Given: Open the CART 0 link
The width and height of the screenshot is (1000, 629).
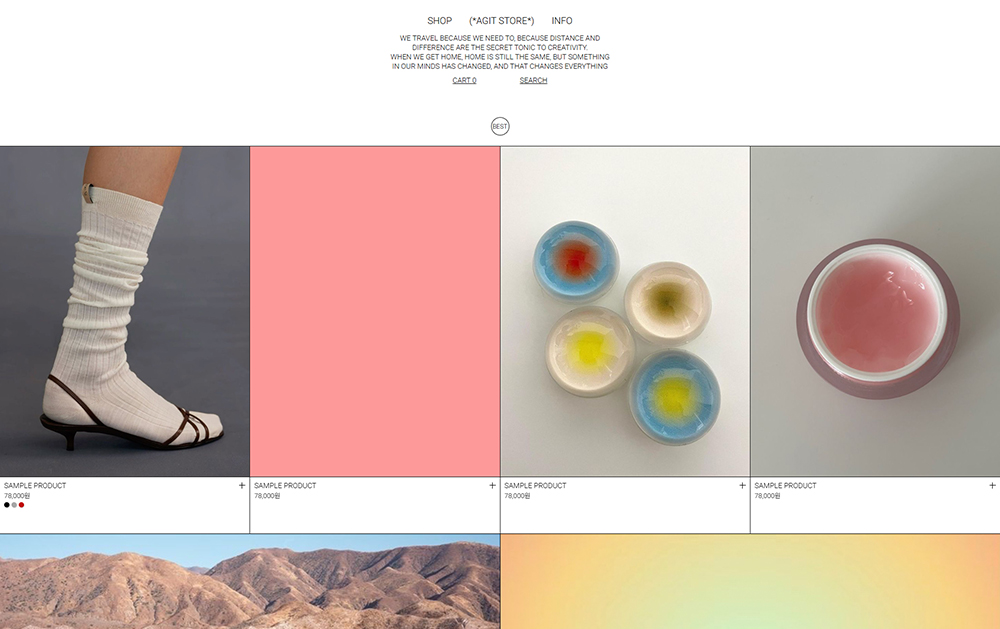Looking at the screenshot, I should [464, 80].
